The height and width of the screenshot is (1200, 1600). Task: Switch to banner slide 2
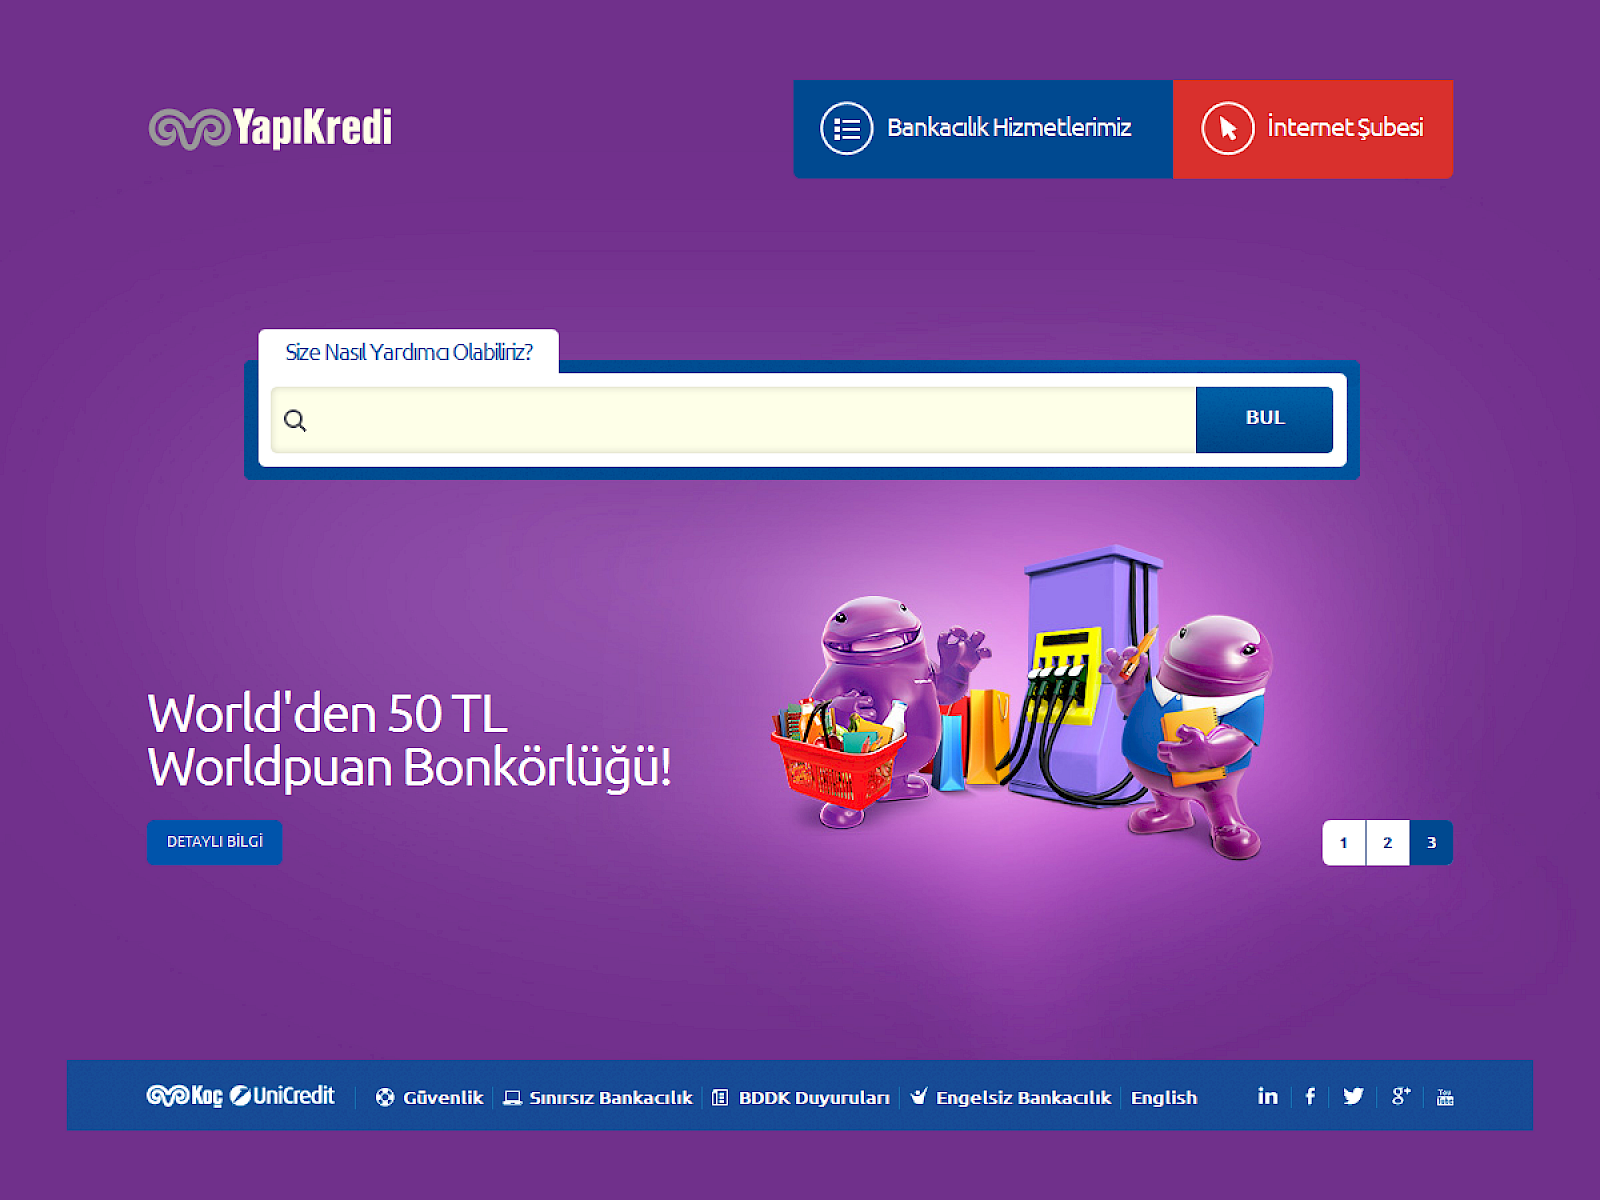coord(1387,842)
